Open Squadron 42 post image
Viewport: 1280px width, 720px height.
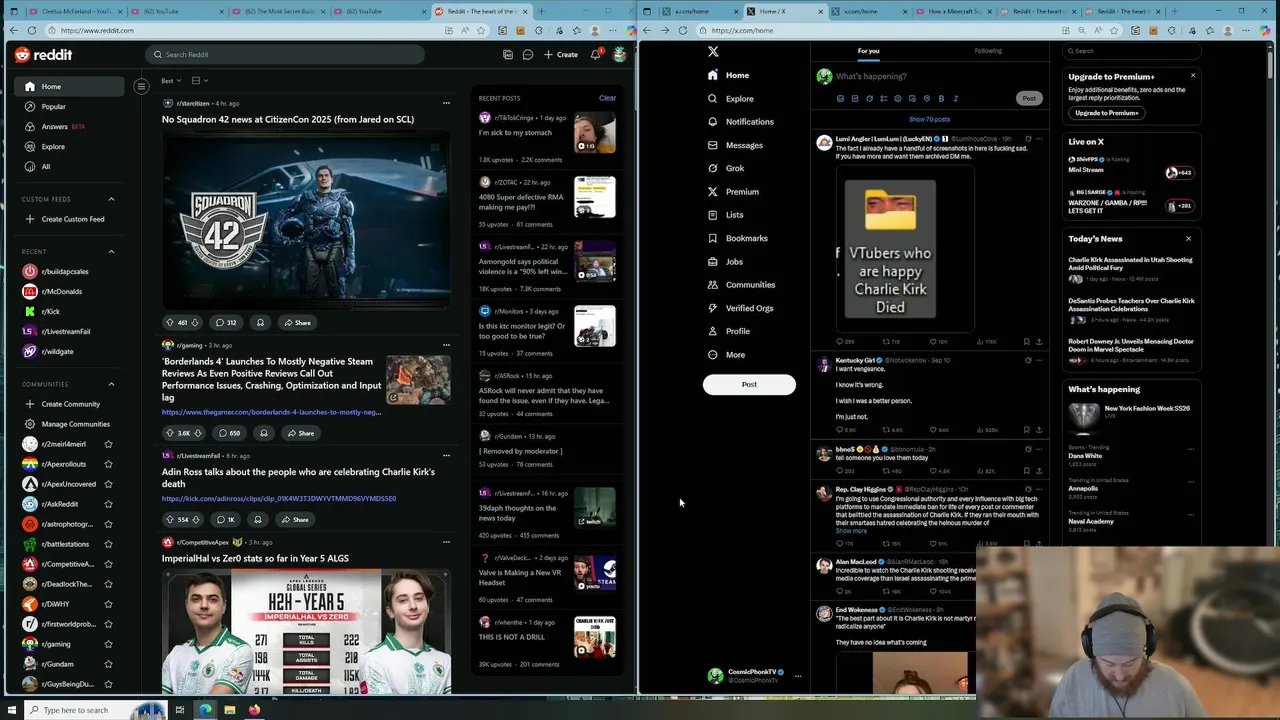[x=306, y=220]
